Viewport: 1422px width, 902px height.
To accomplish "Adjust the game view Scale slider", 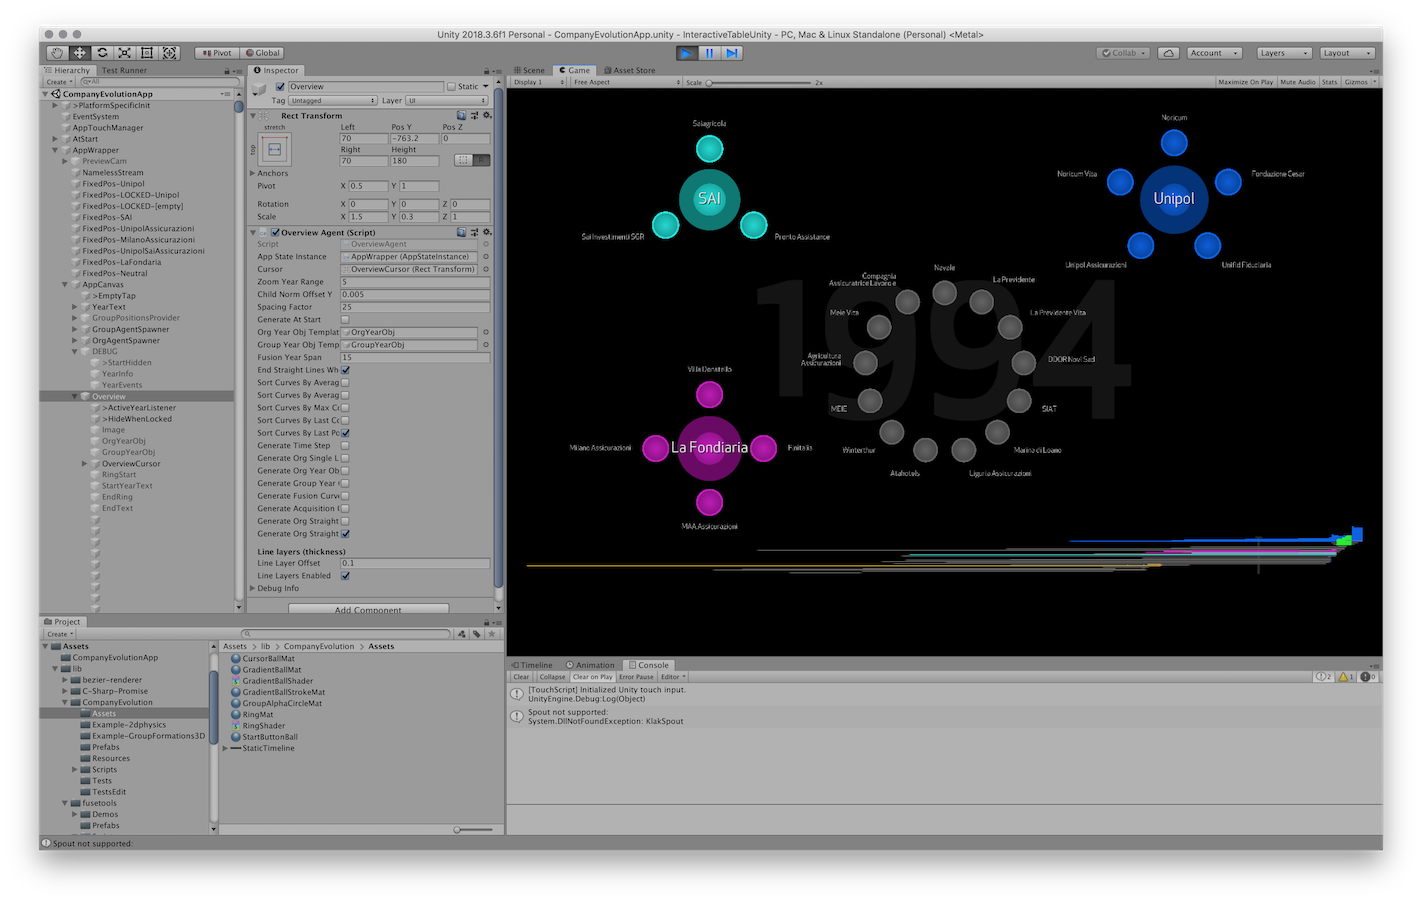I will (x=709, y=83).
